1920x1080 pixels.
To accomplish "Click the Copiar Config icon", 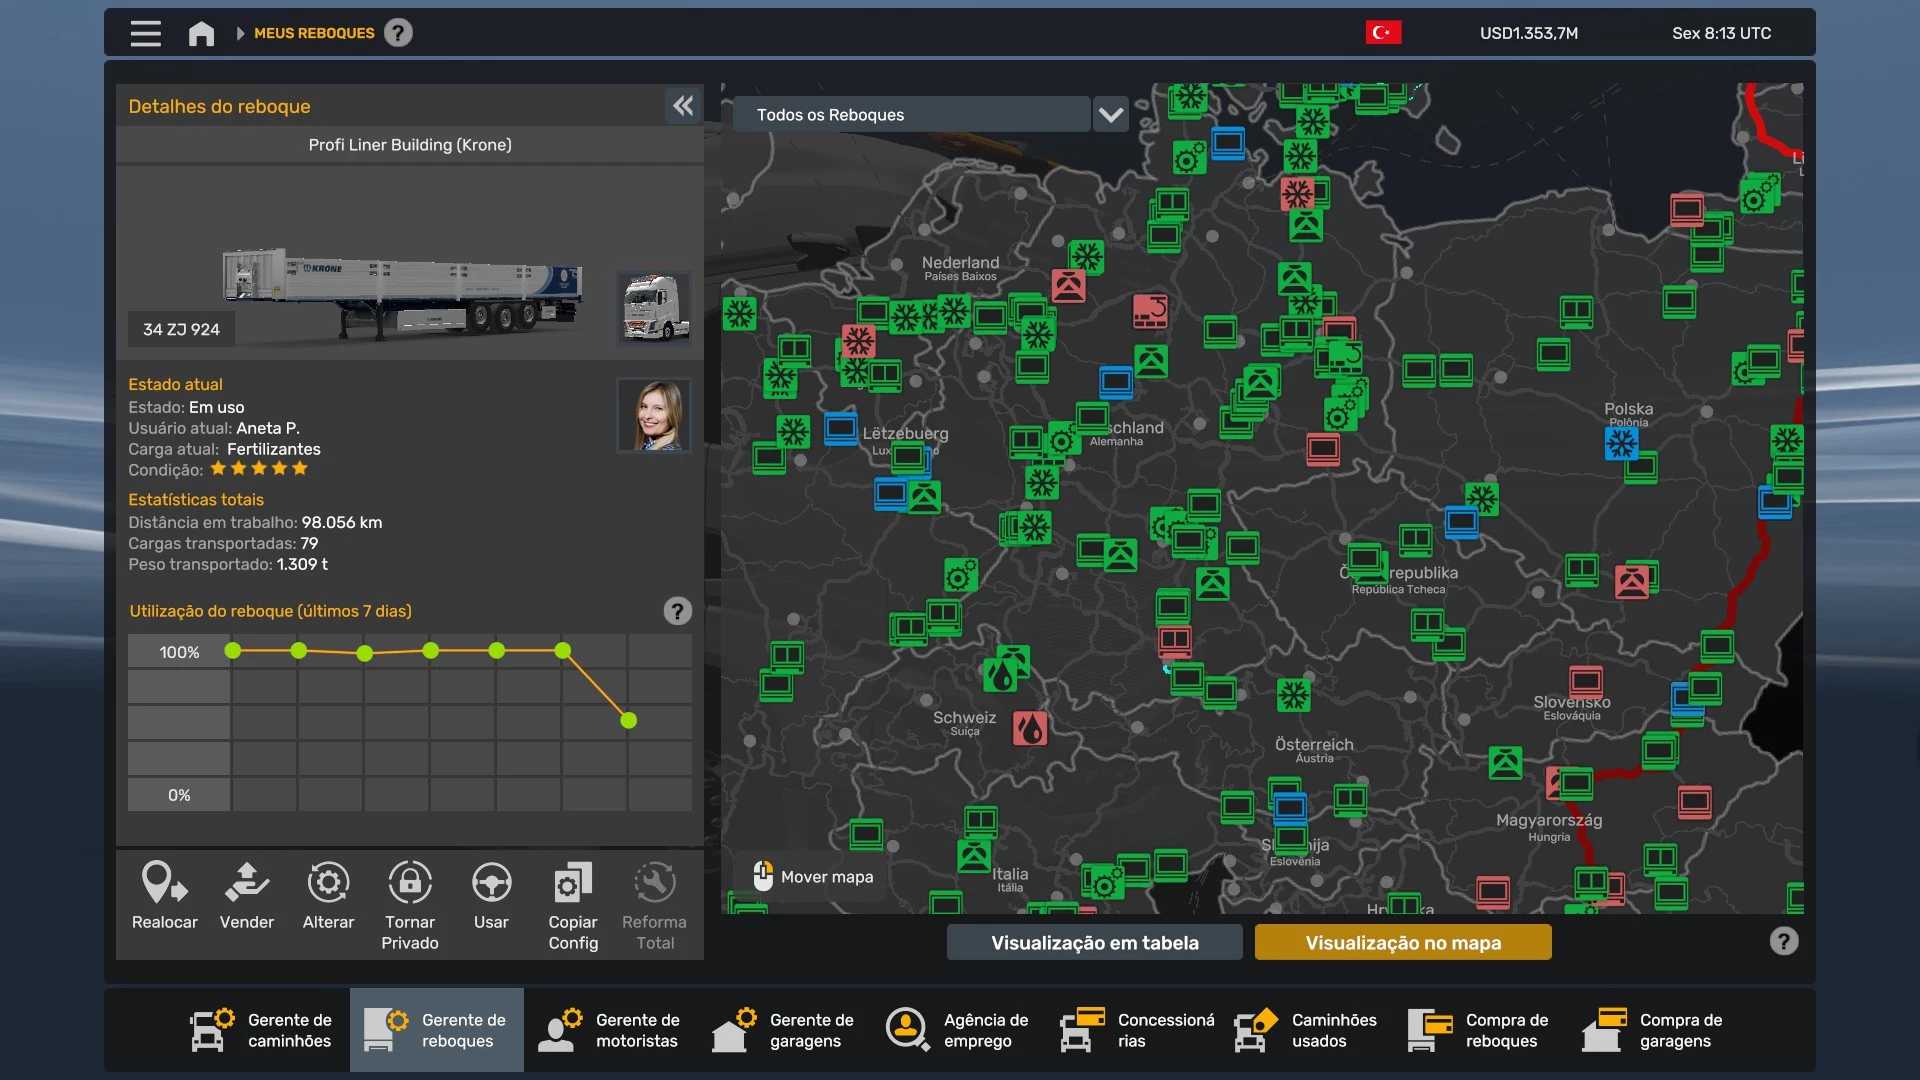I will 573,884.
